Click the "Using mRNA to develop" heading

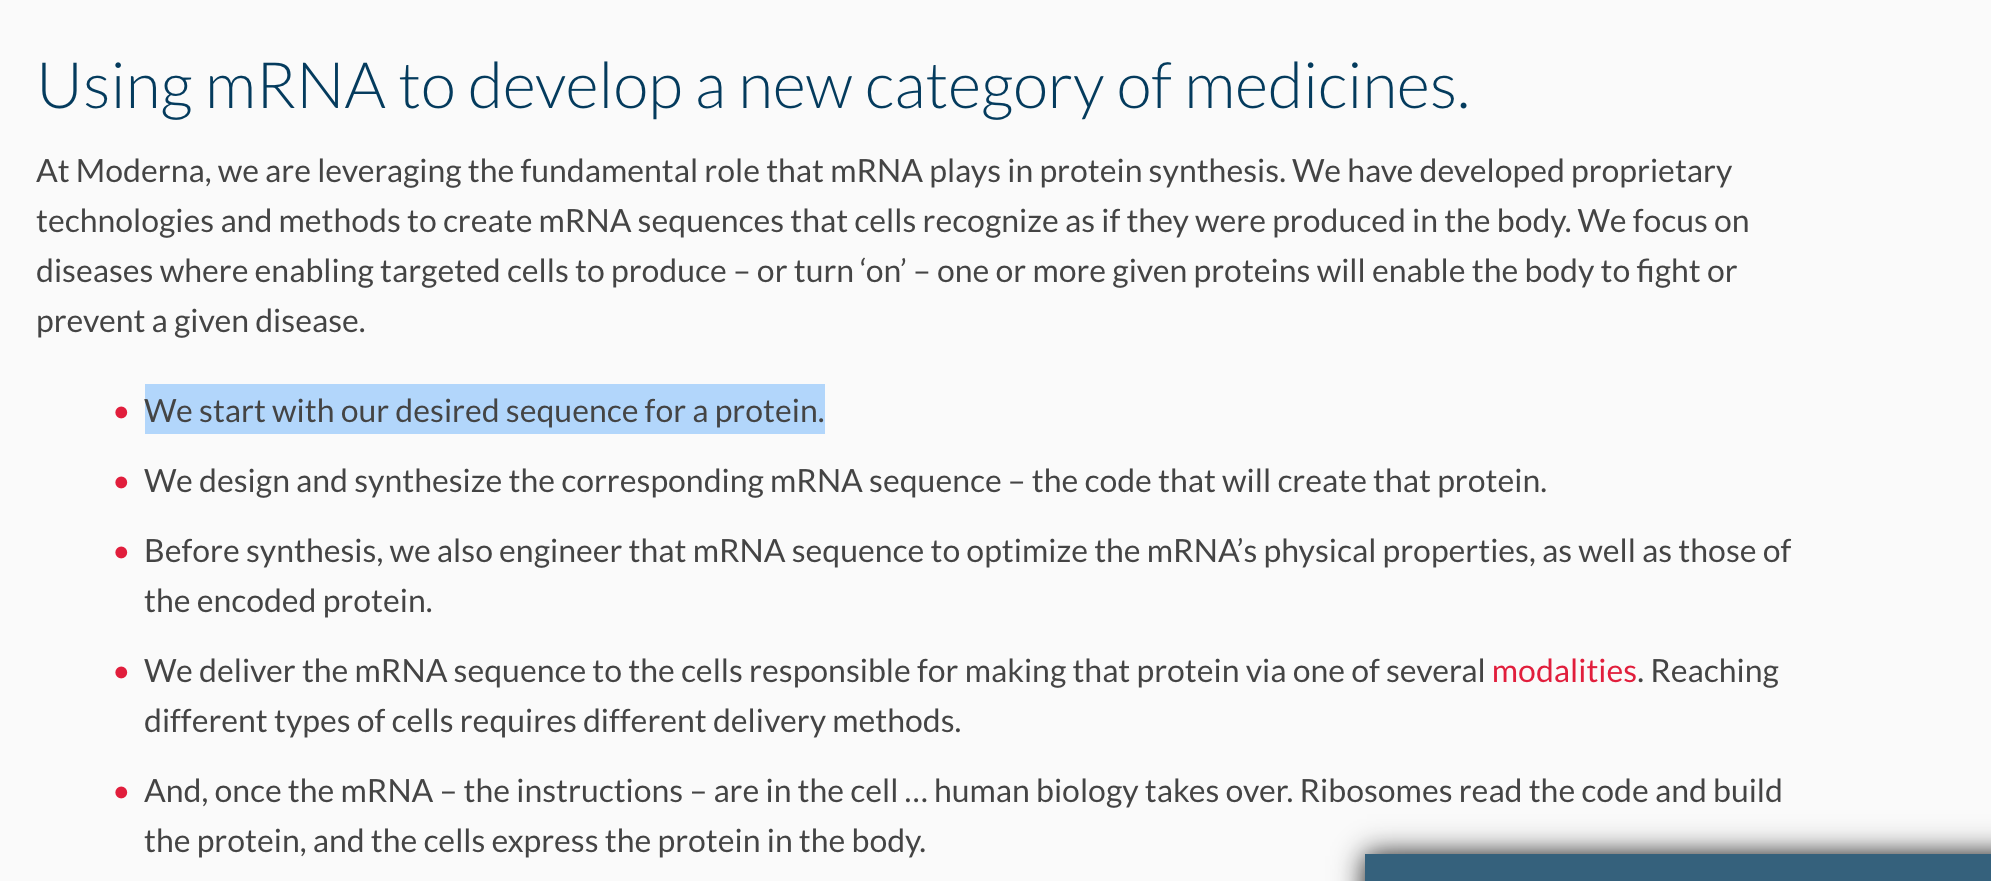[752, 86]
